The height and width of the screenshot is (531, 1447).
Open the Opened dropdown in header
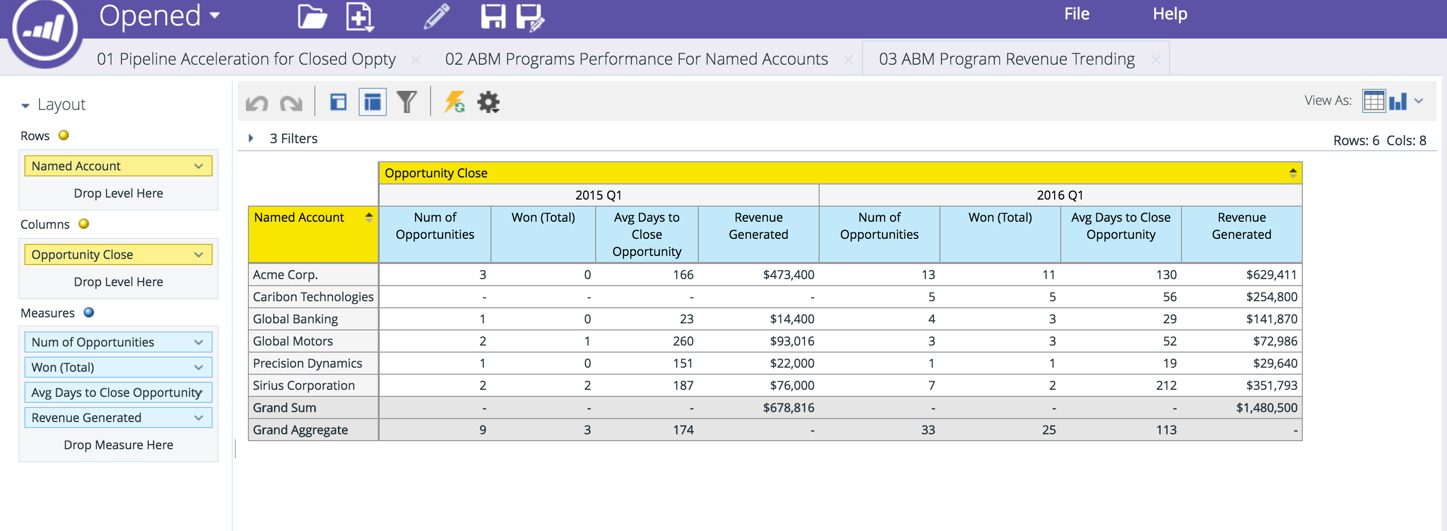point(160,16)
